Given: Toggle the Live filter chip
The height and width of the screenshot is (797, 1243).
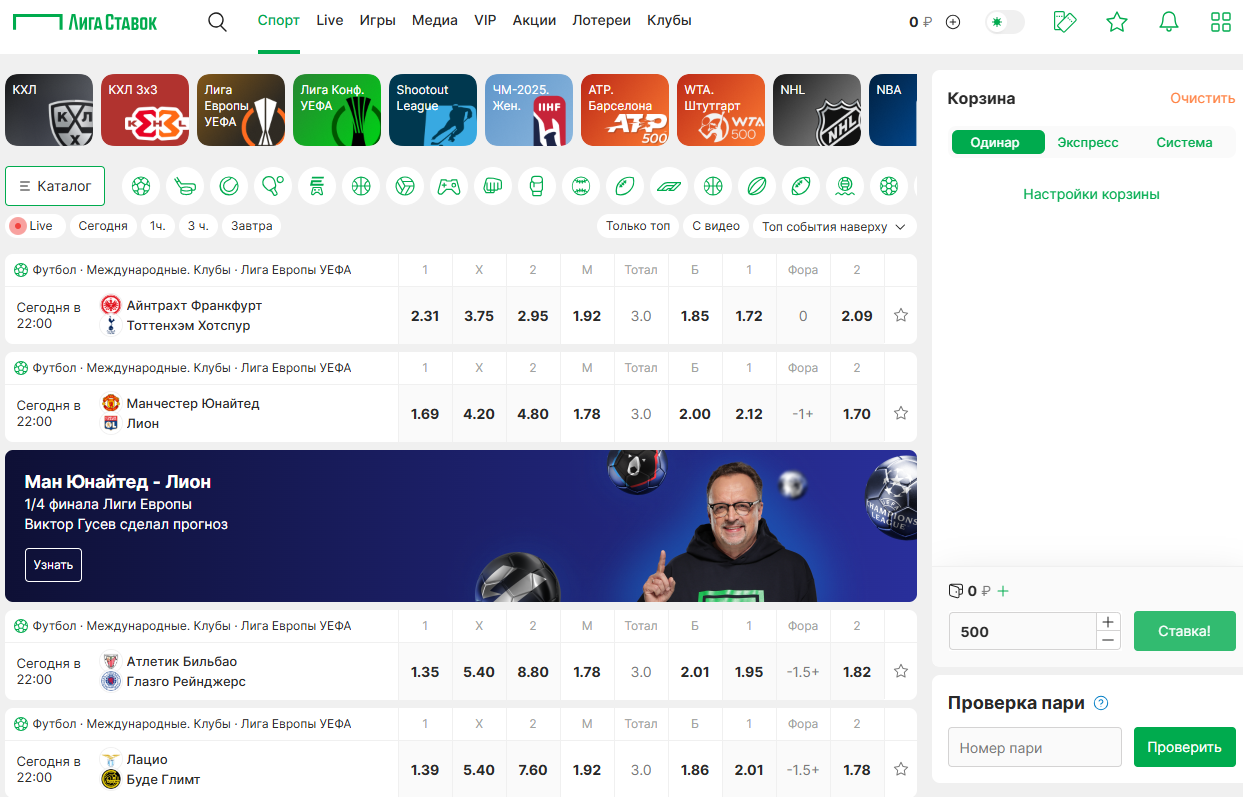Looking at the screenshot, I should click(35, 226).
